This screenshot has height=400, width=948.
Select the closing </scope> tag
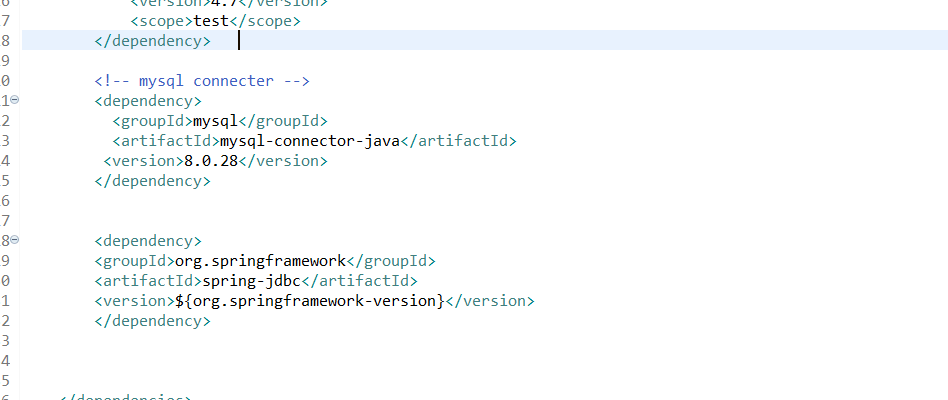click(x=265, y=21)
